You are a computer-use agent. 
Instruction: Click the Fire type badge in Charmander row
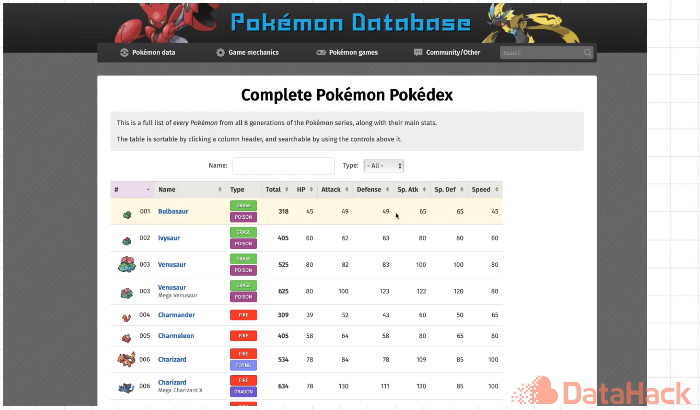pos(243,315)
